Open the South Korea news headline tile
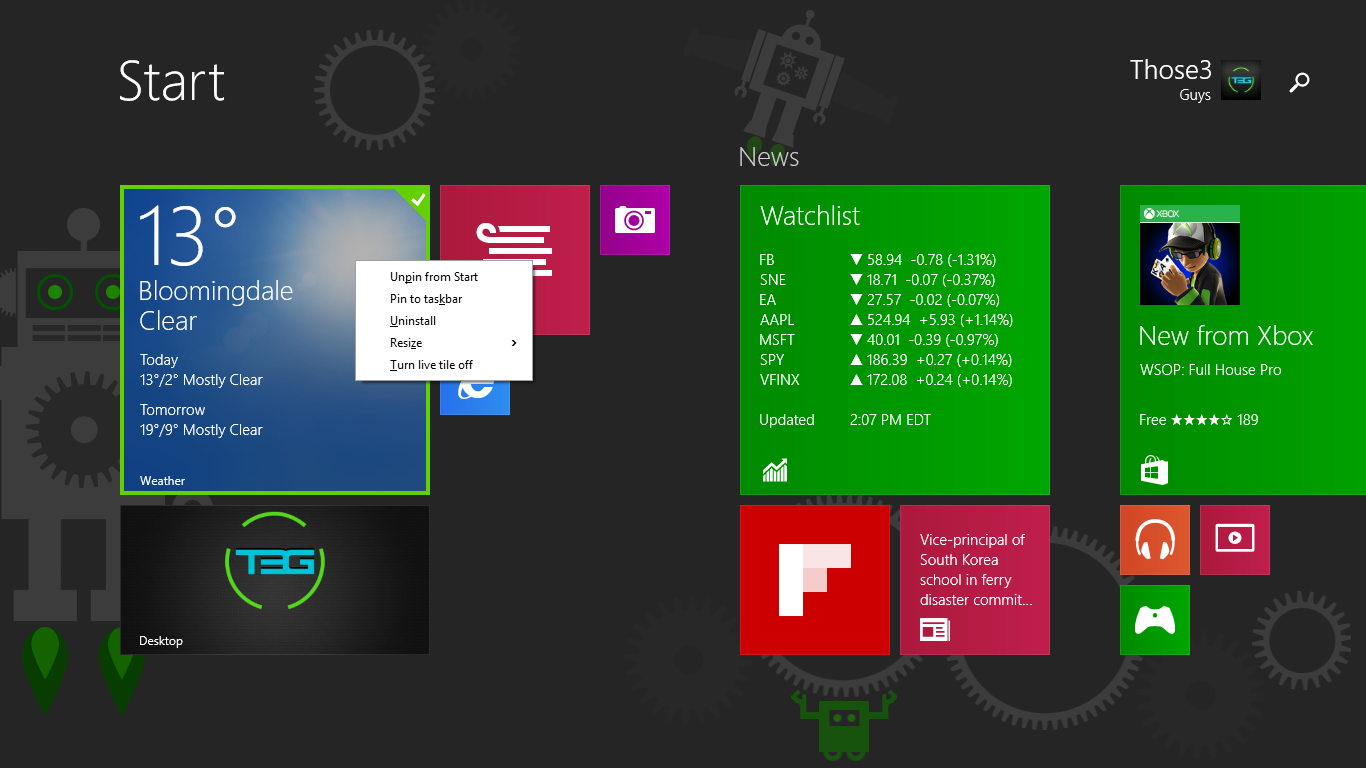The height and width of the screenshot is (768, 1366). 974,580
